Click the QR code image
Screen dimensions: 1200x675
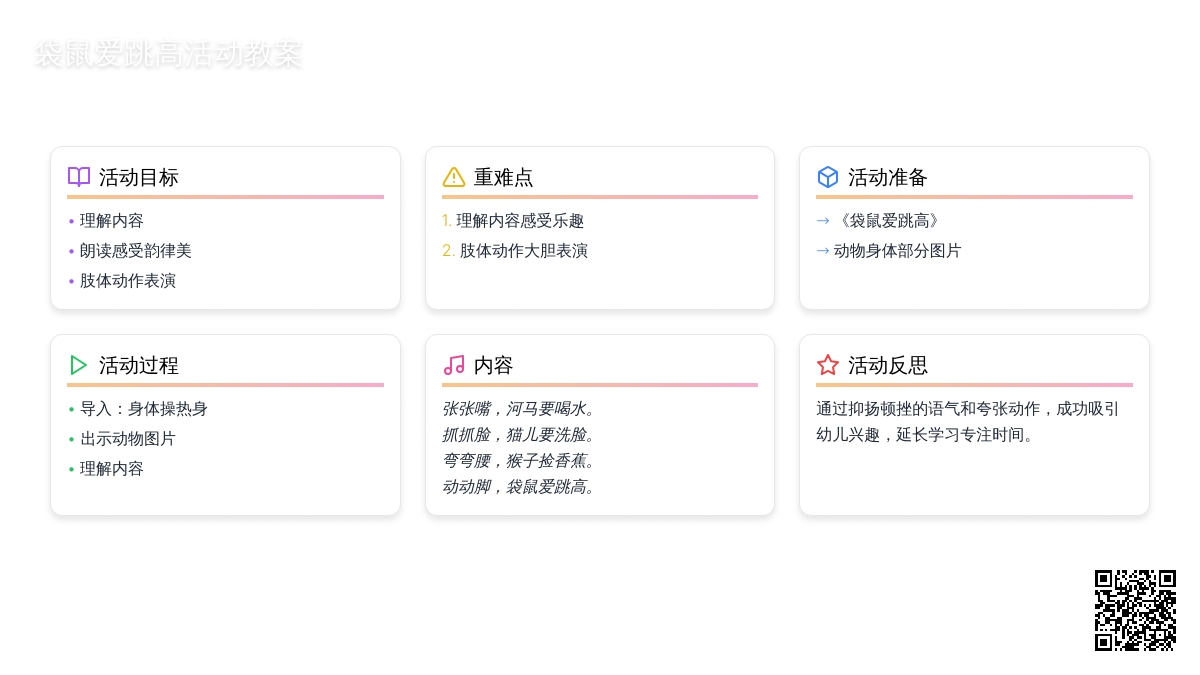tap(1135, 610)
